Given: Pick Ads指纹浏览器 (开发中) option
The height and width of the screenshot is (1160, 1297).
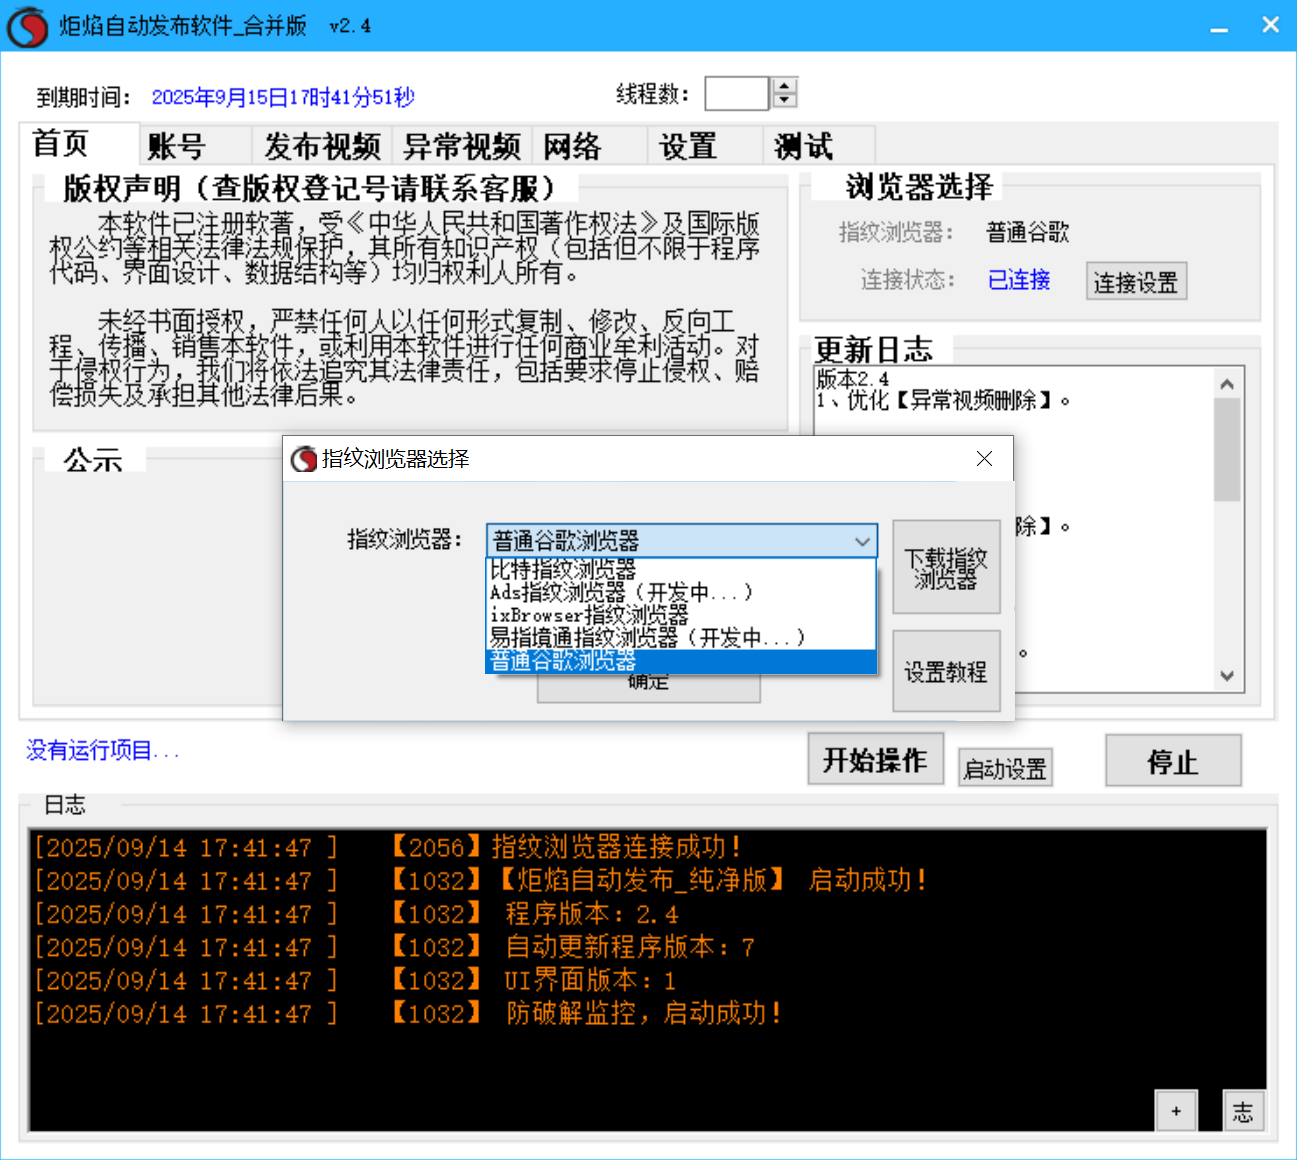Looking at the screenshot, I should 620,593.
